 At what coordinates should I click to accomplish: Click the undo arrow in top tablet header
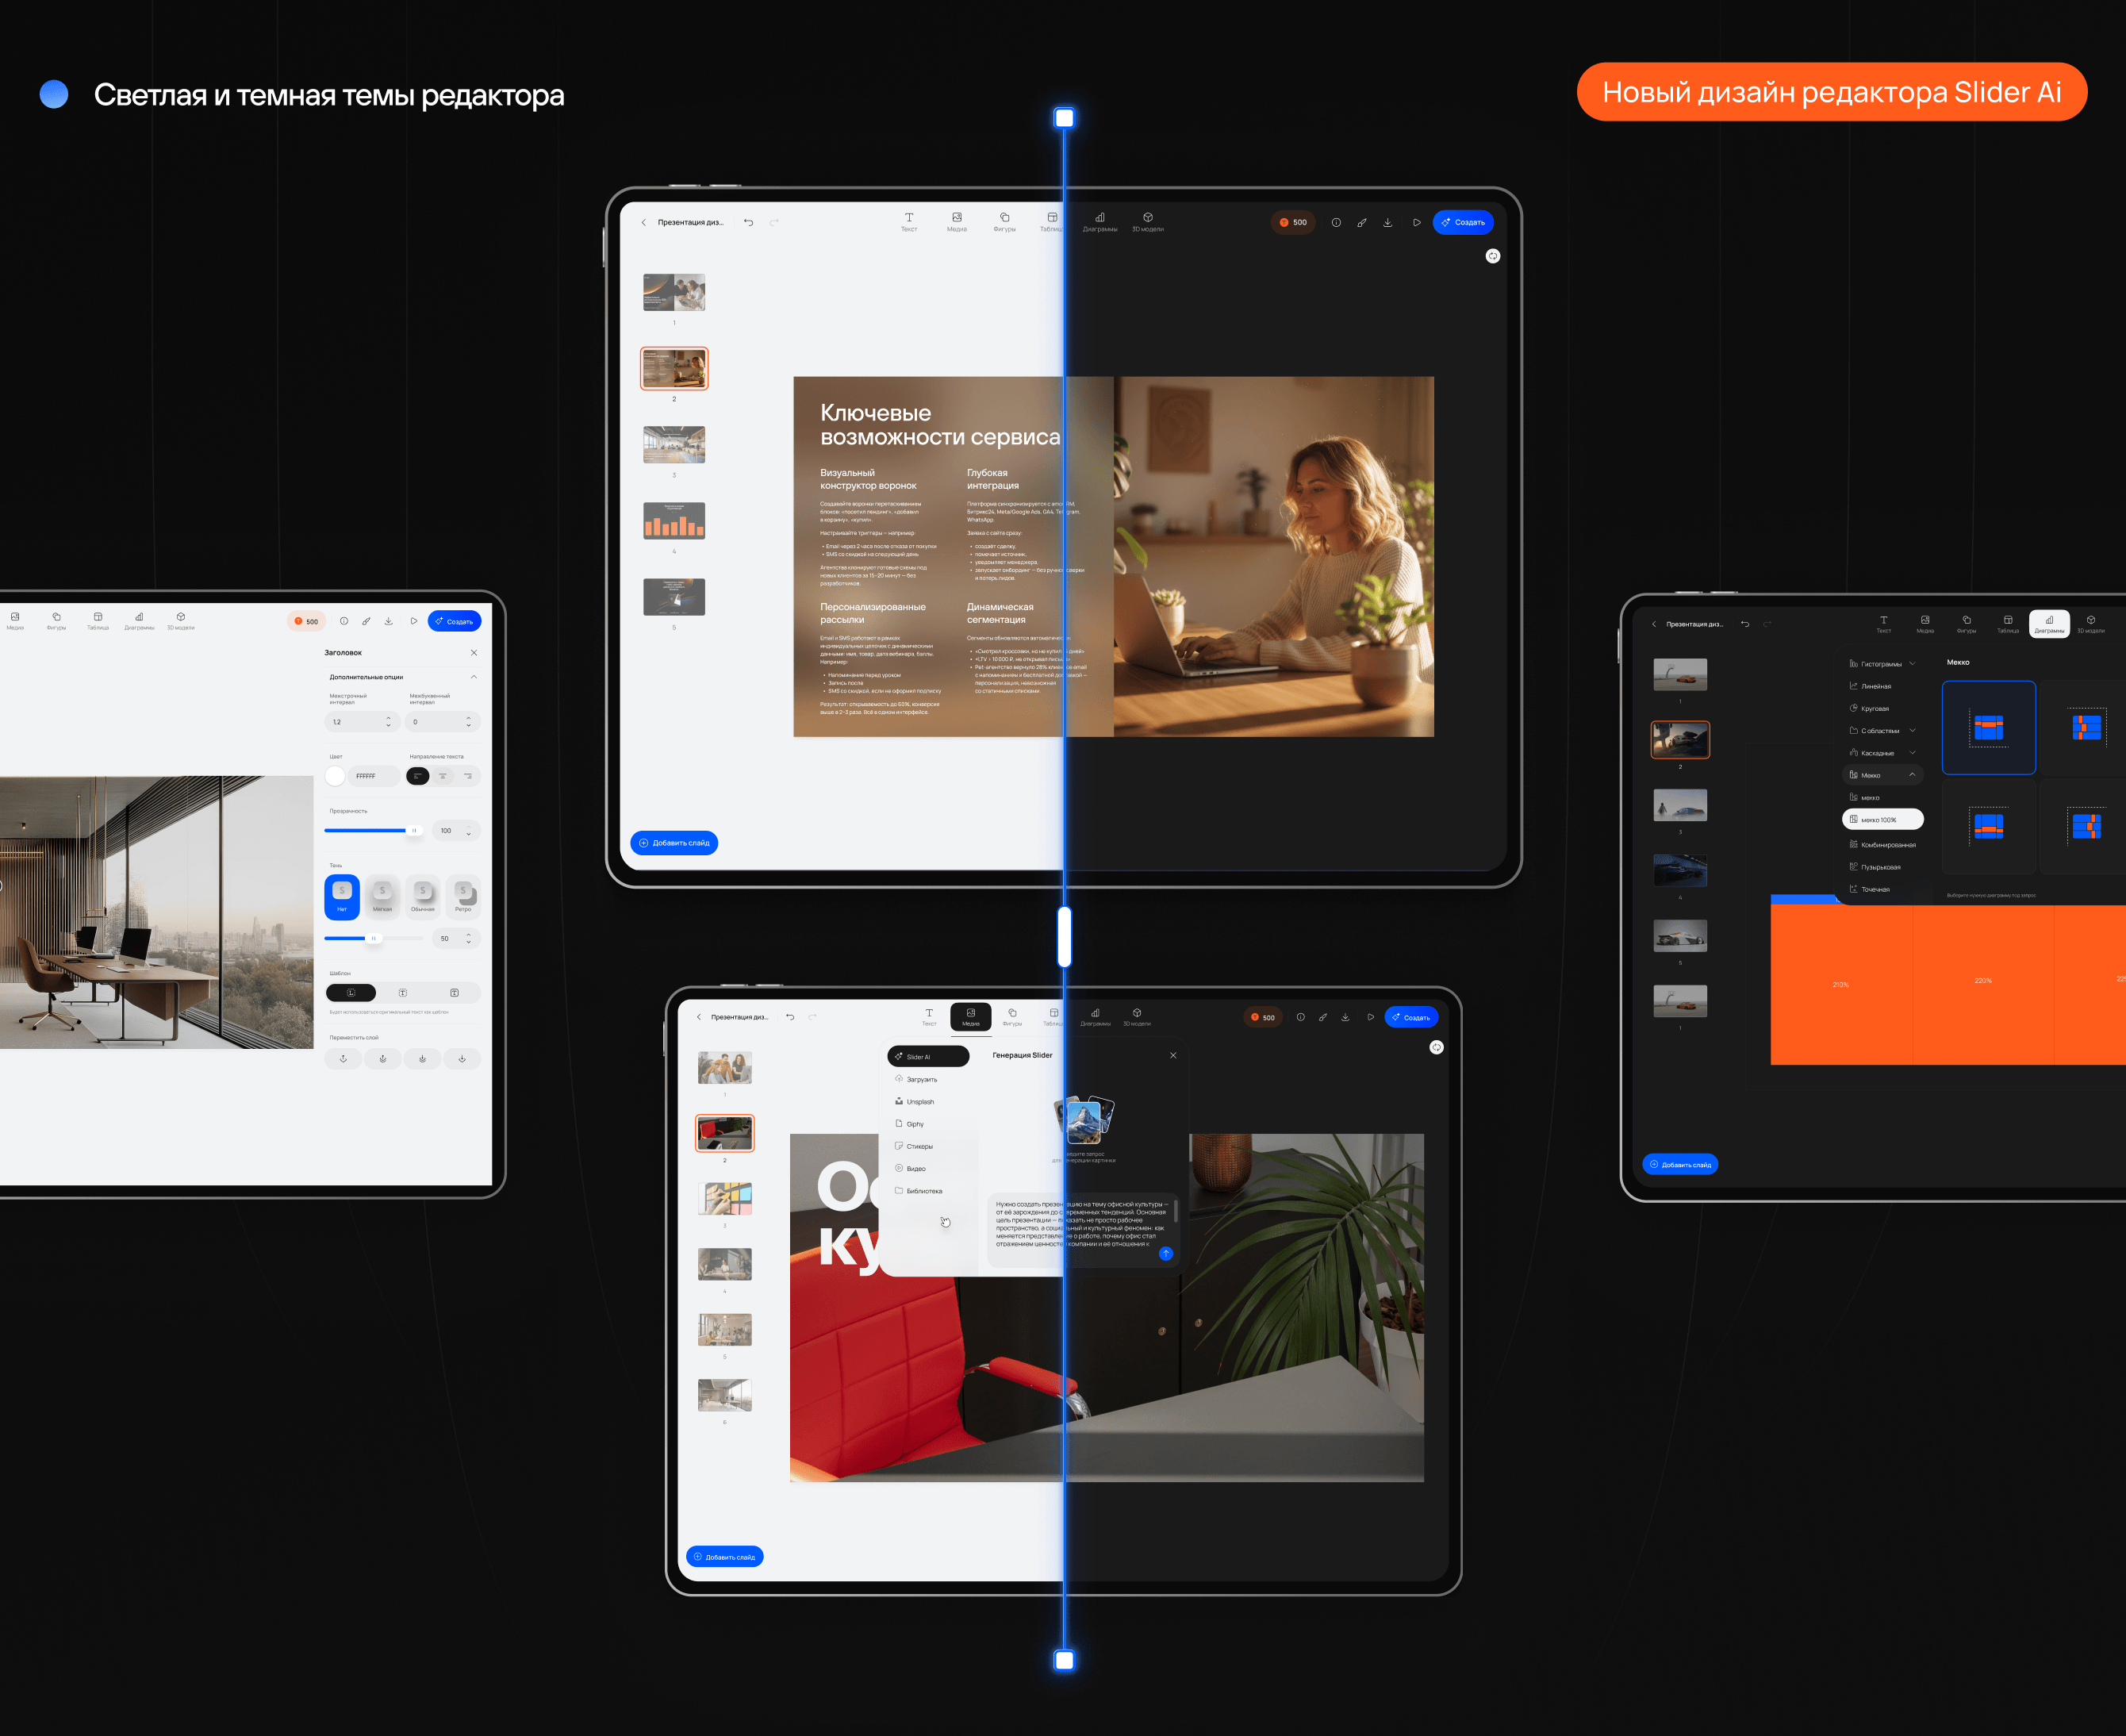tap(748, 222)
